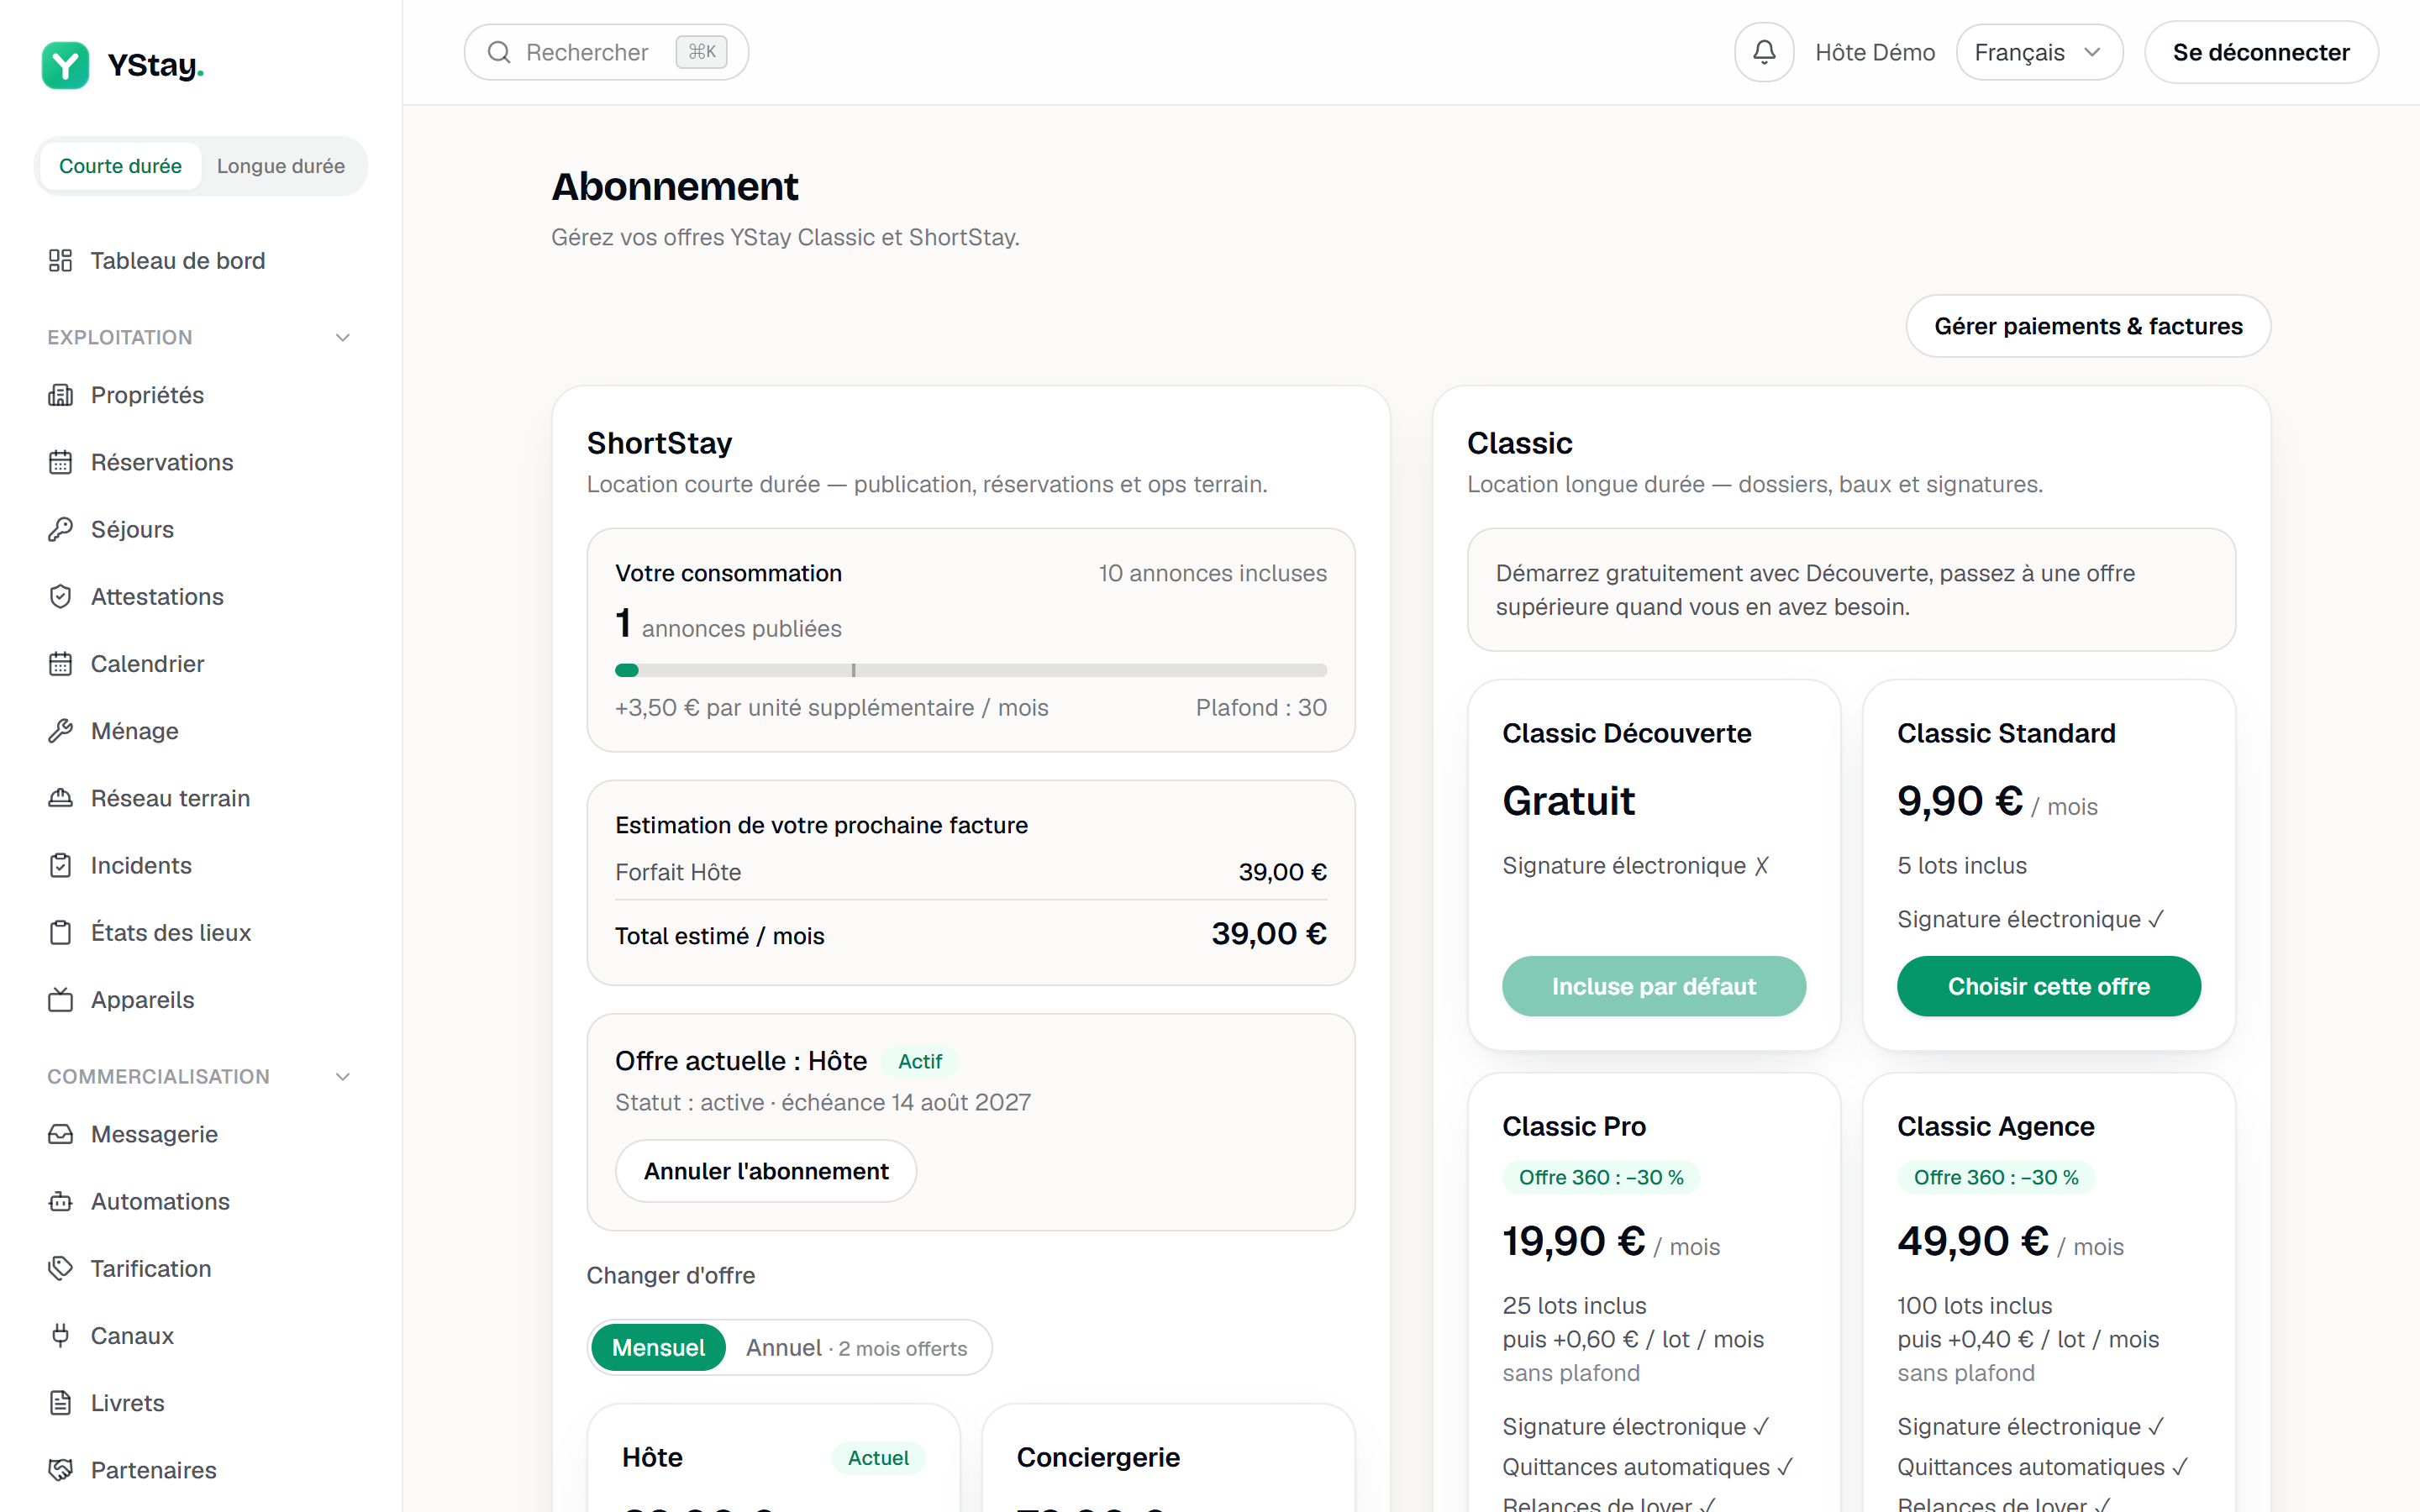
Task: Switch to Longue durée mode
Action: (281, 166)
